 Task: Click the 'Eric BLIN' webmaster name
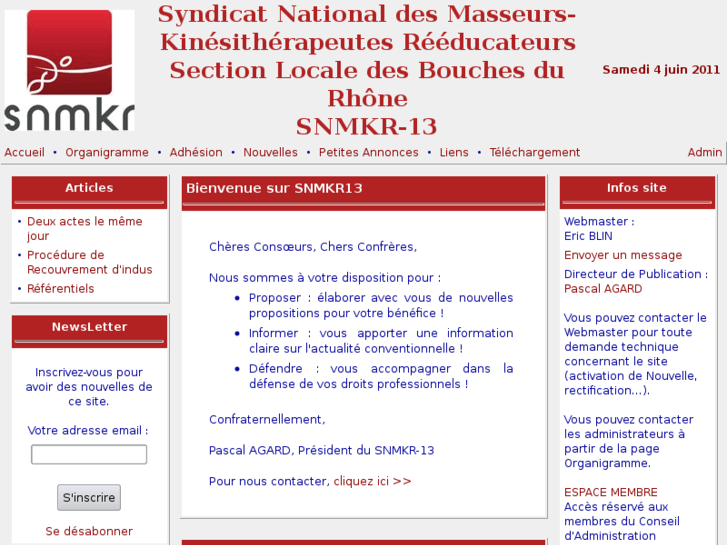coord(588,236)
